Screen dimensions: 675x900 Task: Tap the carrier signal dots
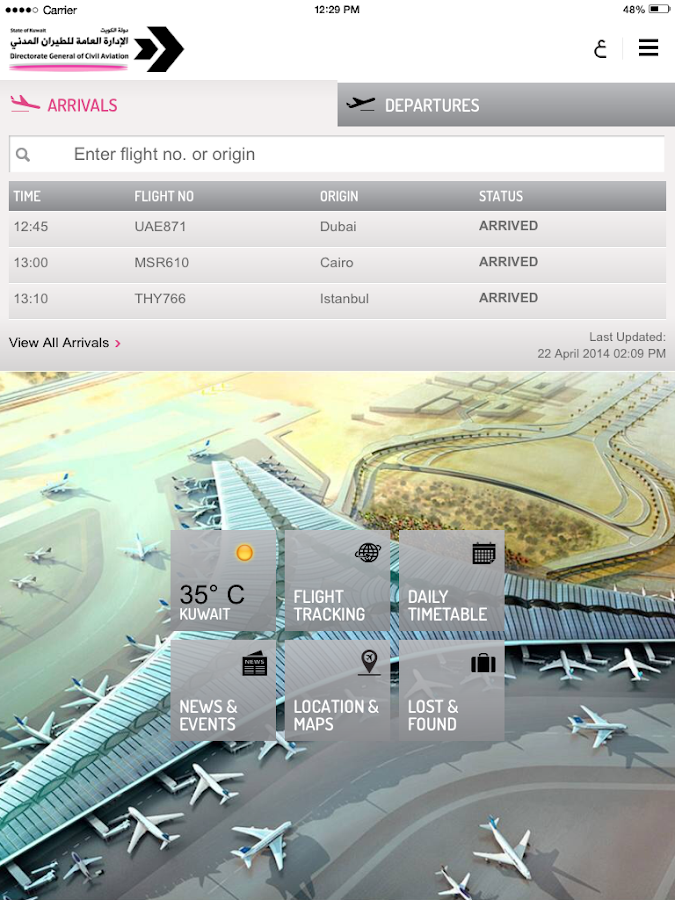point(21,10)
